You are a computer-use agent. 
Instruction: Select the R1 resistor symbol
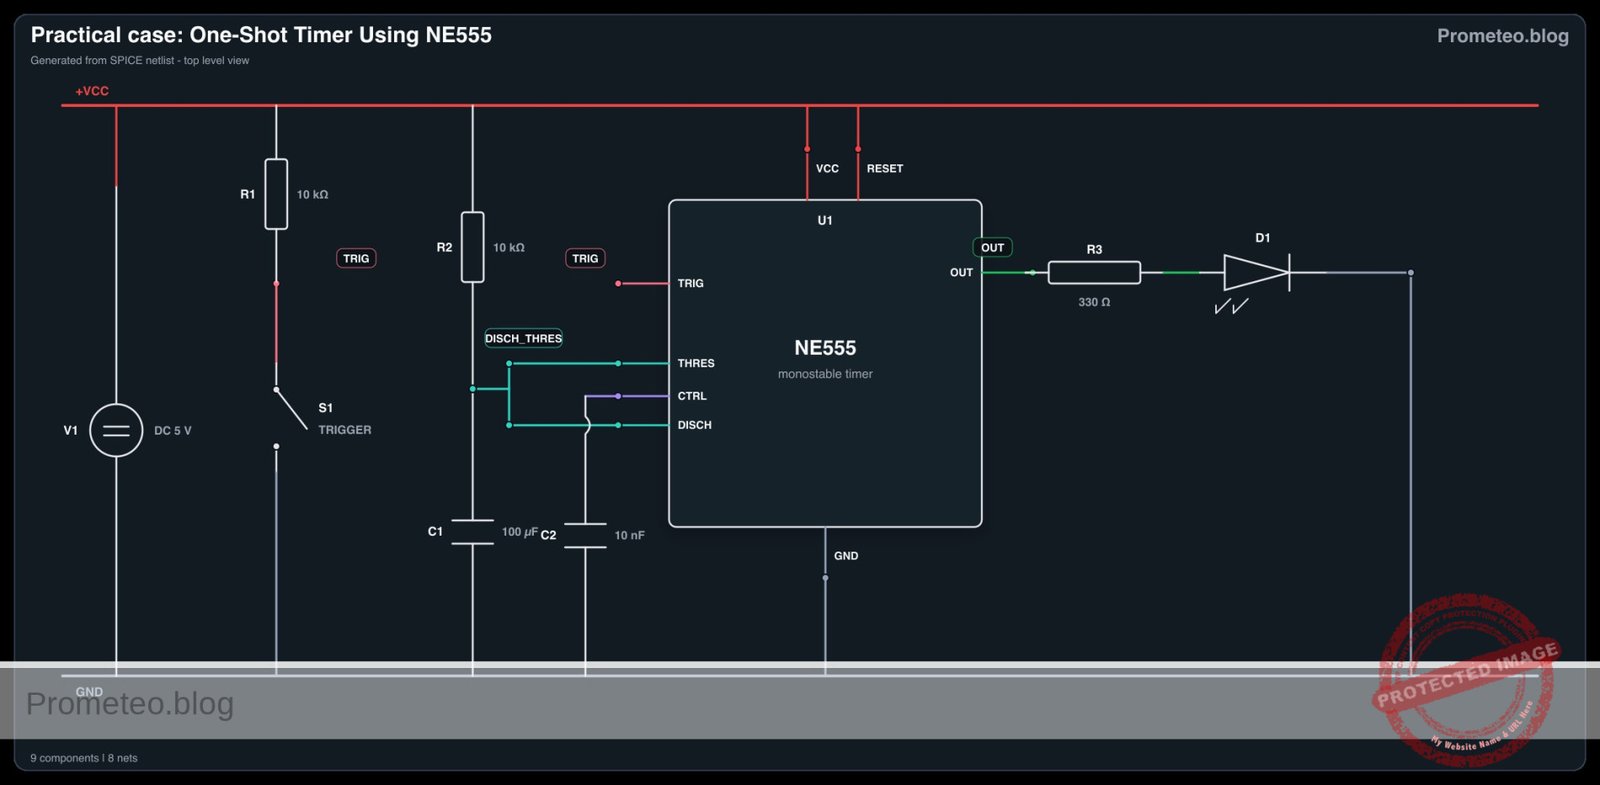276,194
